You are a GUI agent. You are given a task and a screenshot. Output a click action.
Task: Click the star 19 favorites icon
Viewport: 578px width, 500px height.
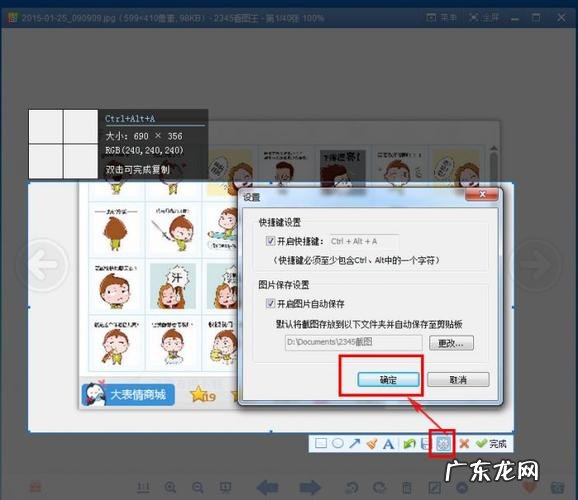tap(203, 395)
